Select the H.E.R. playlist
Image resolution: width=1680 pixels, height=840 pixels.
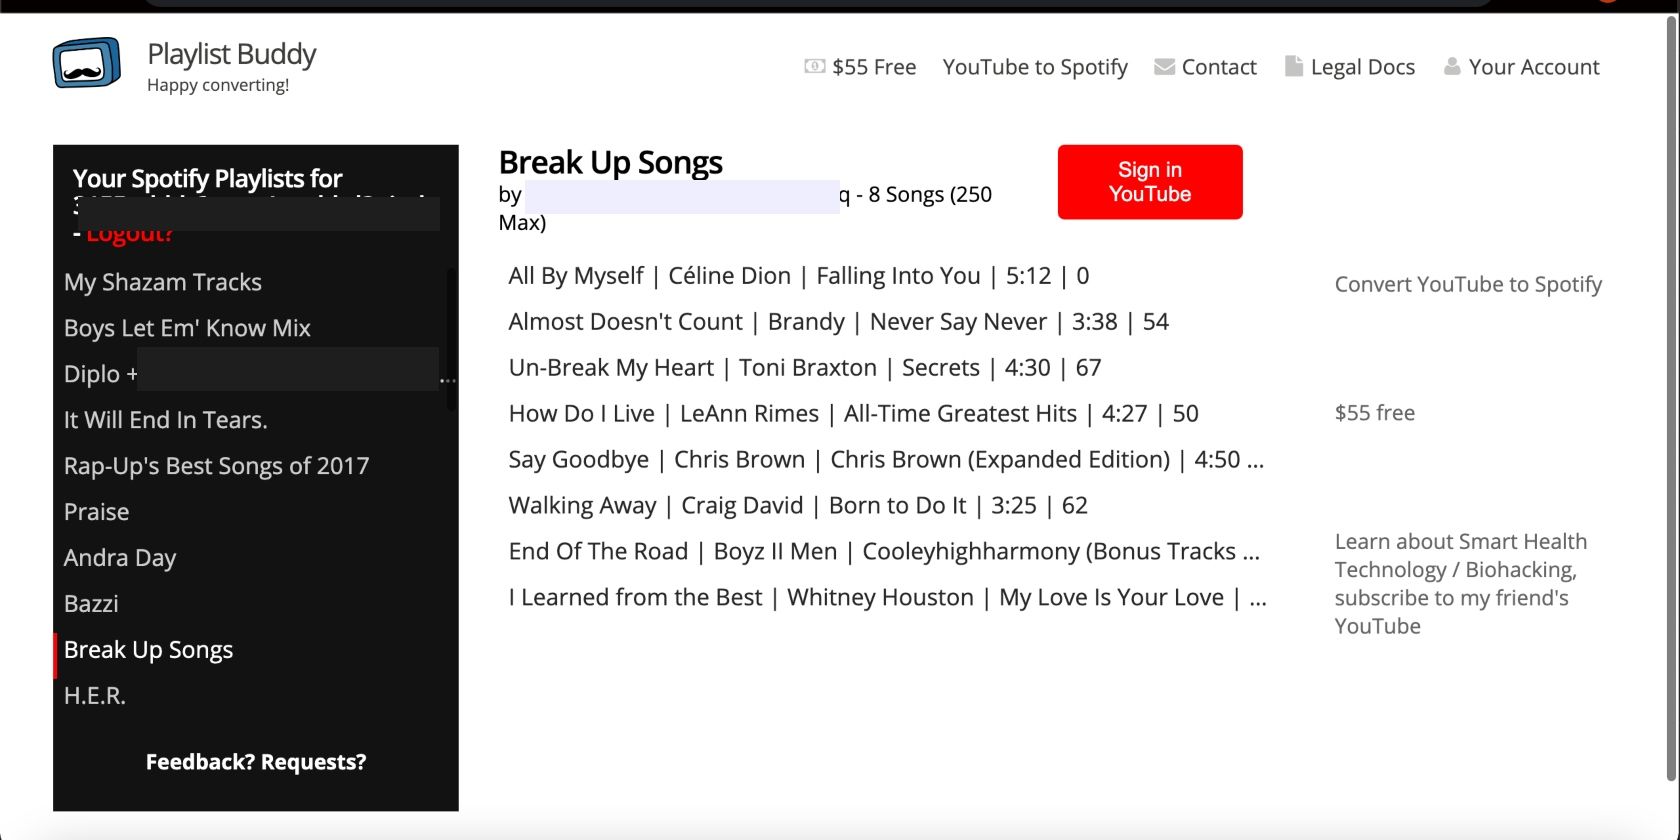point(95,696)
